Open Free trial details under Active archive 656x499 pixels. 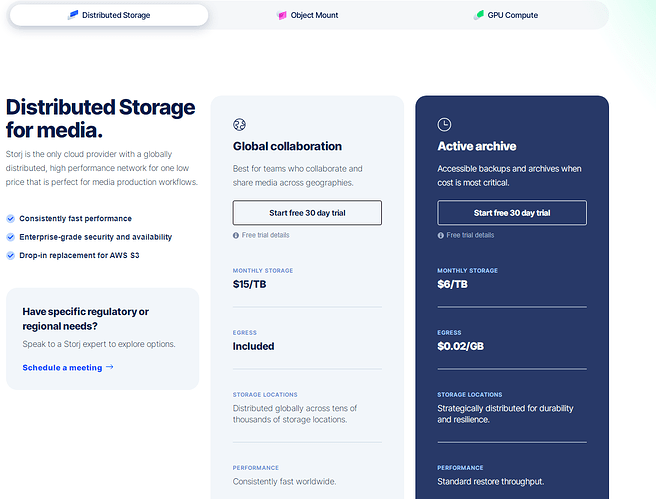pos(470,235)
